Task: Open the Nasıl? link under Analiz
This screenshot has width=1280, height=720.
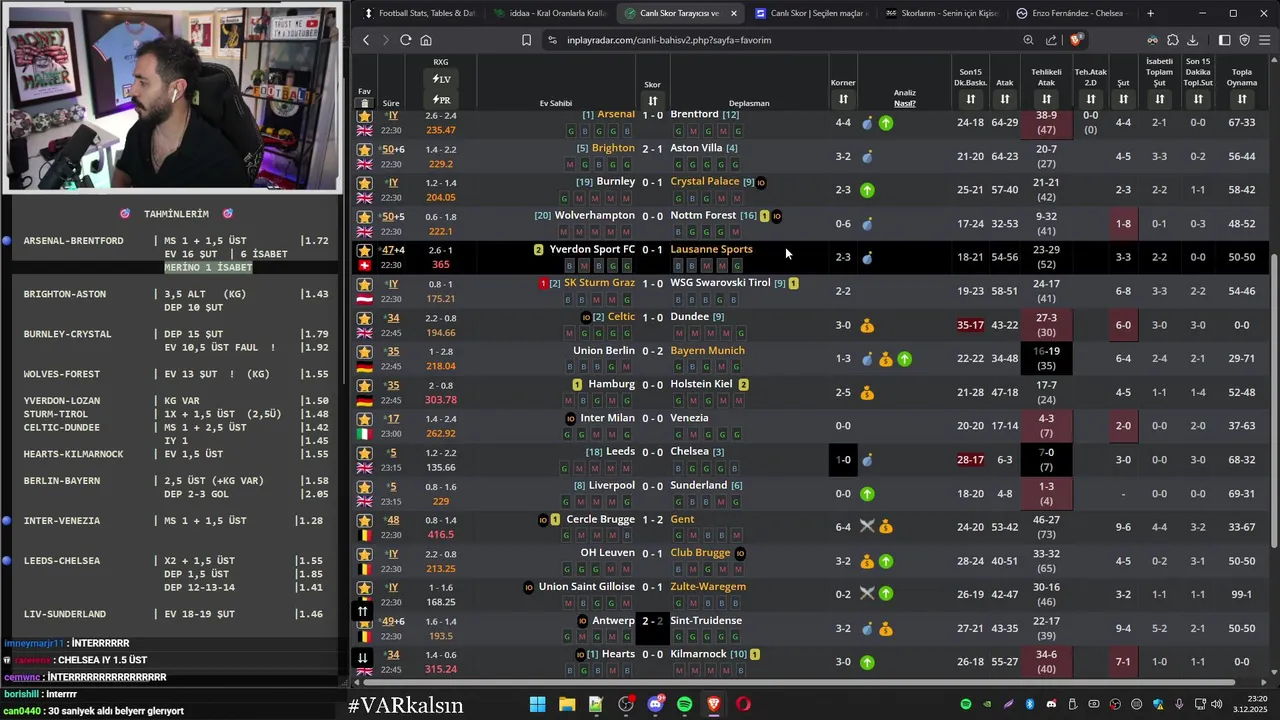Action: [904, 103]
